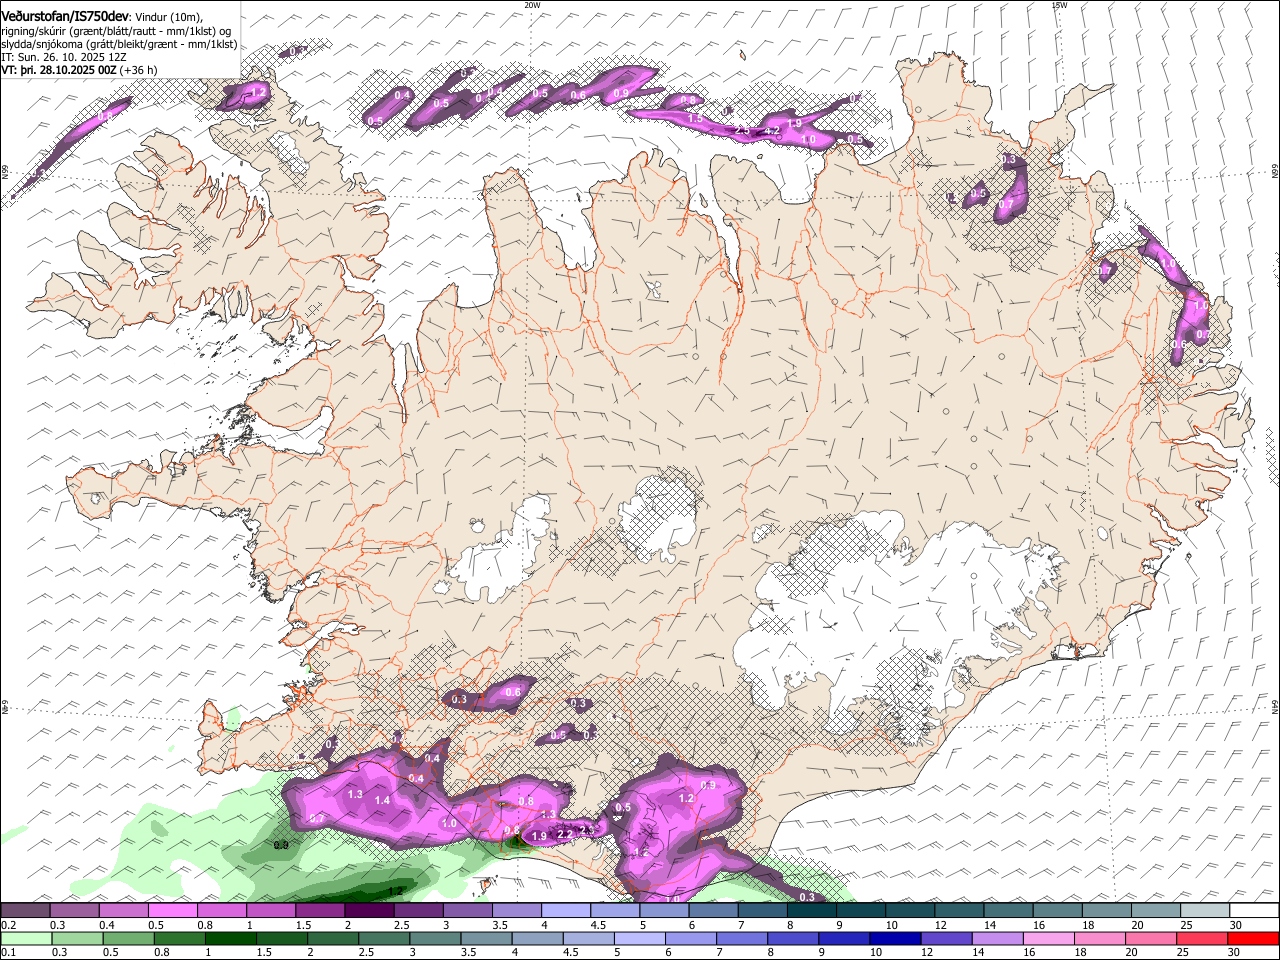Pick the gray-green 3 swatch in rain legend row
This screenshot has height=960, width=1280.
point(435,937)
